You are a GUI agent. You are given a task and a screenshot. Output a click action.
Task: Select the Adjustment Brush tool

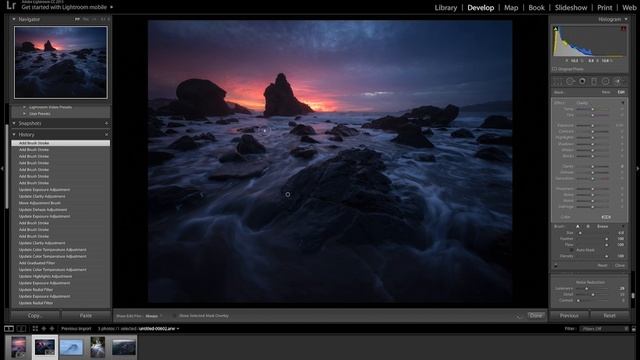pos(619,82)
